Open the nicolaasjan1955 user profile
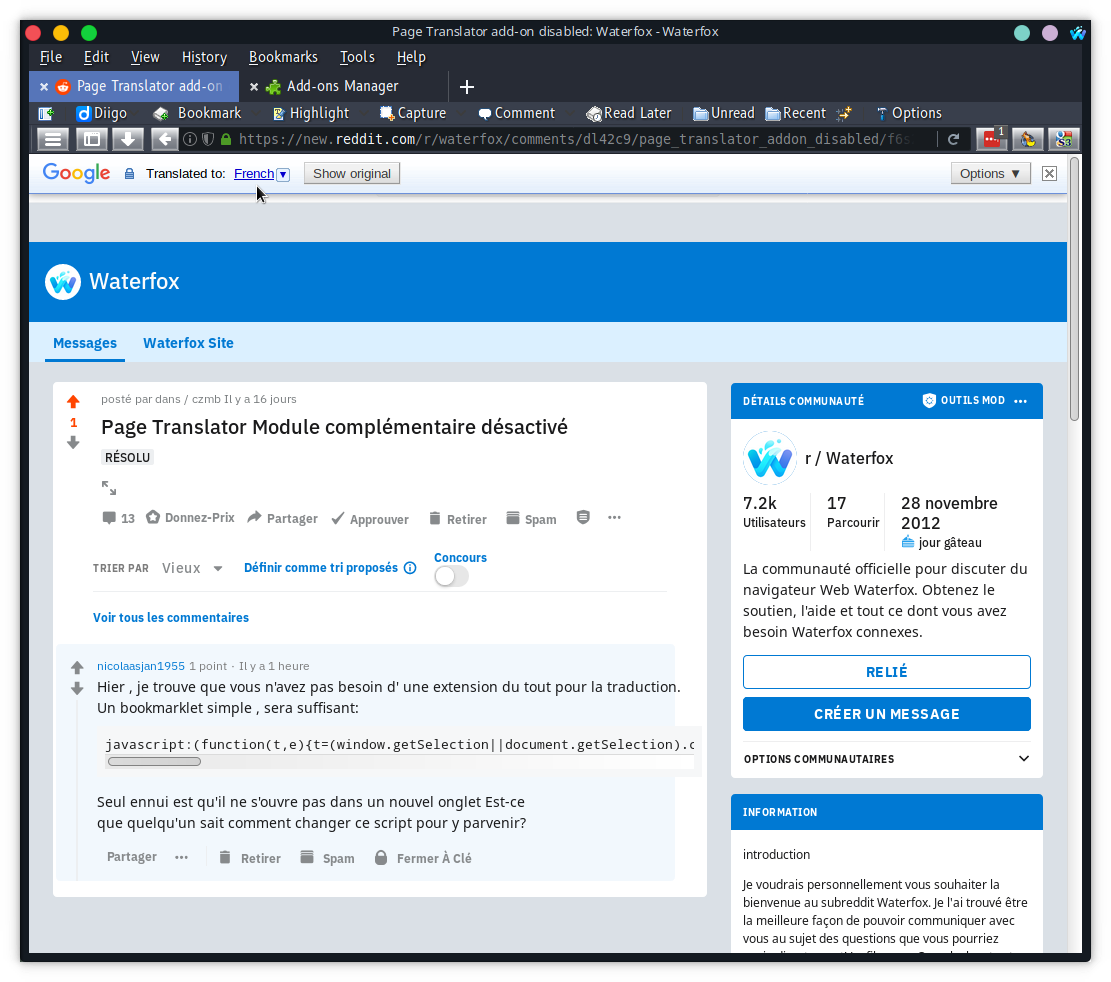The height and width of the screenshot is (982, 1111). pos(141,666)
